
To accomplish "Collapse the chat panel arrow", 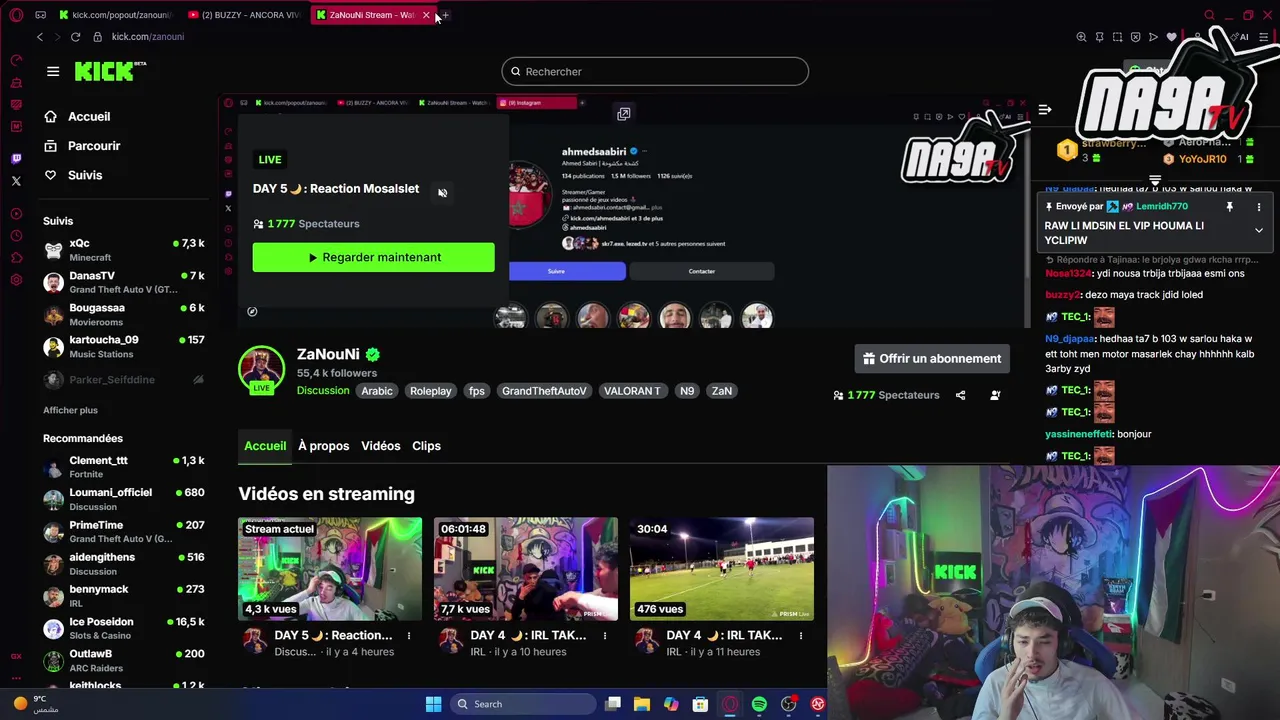I will click(x=1045, y=110).
